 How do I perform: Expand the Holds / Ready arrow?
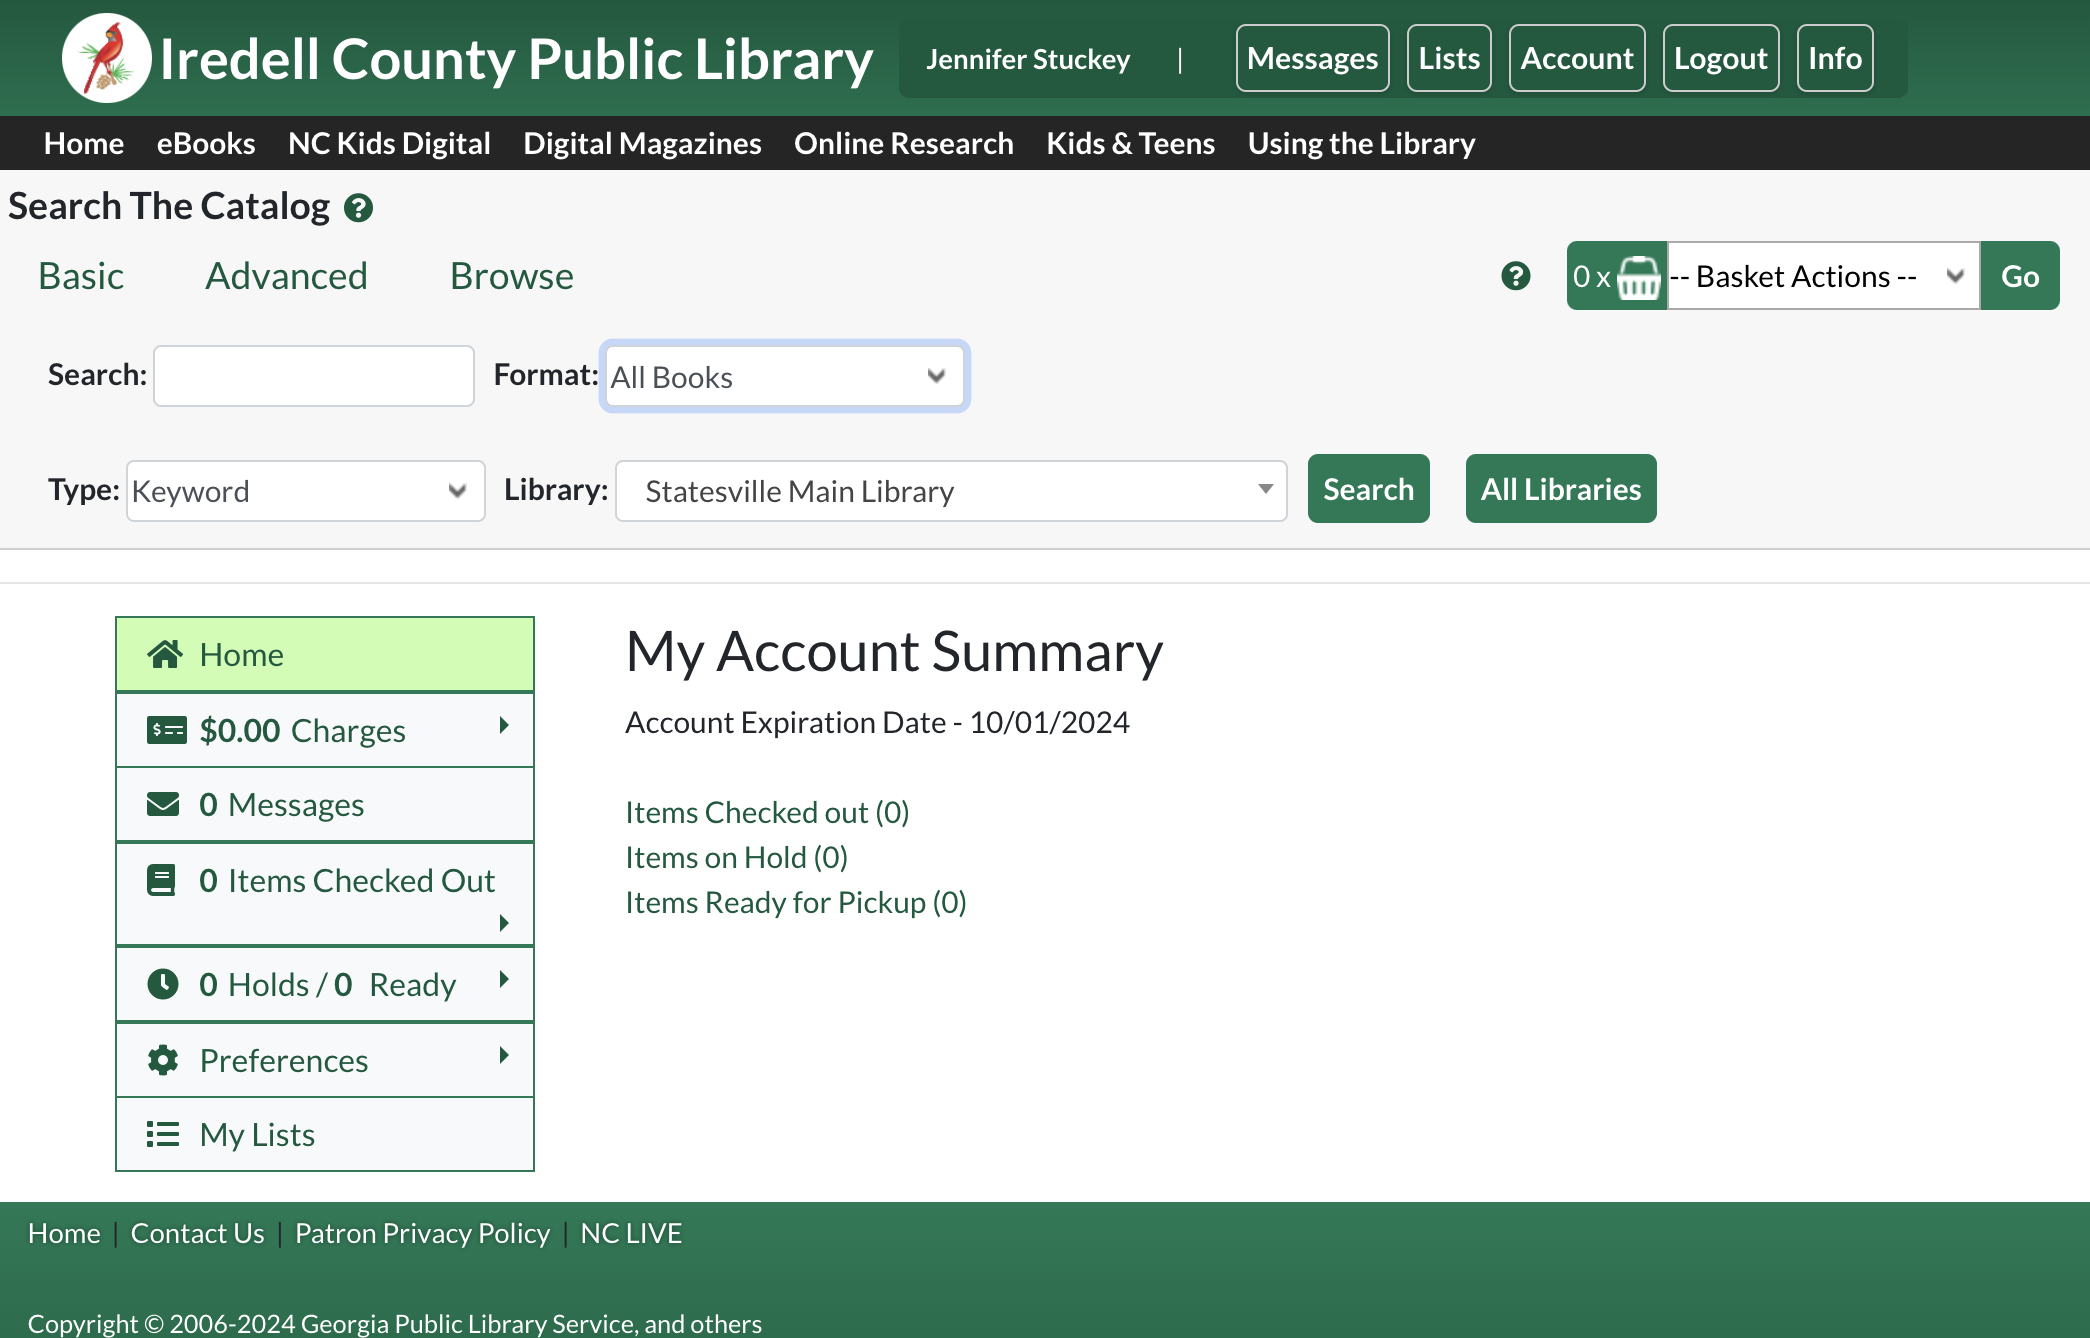click(504, 980)
